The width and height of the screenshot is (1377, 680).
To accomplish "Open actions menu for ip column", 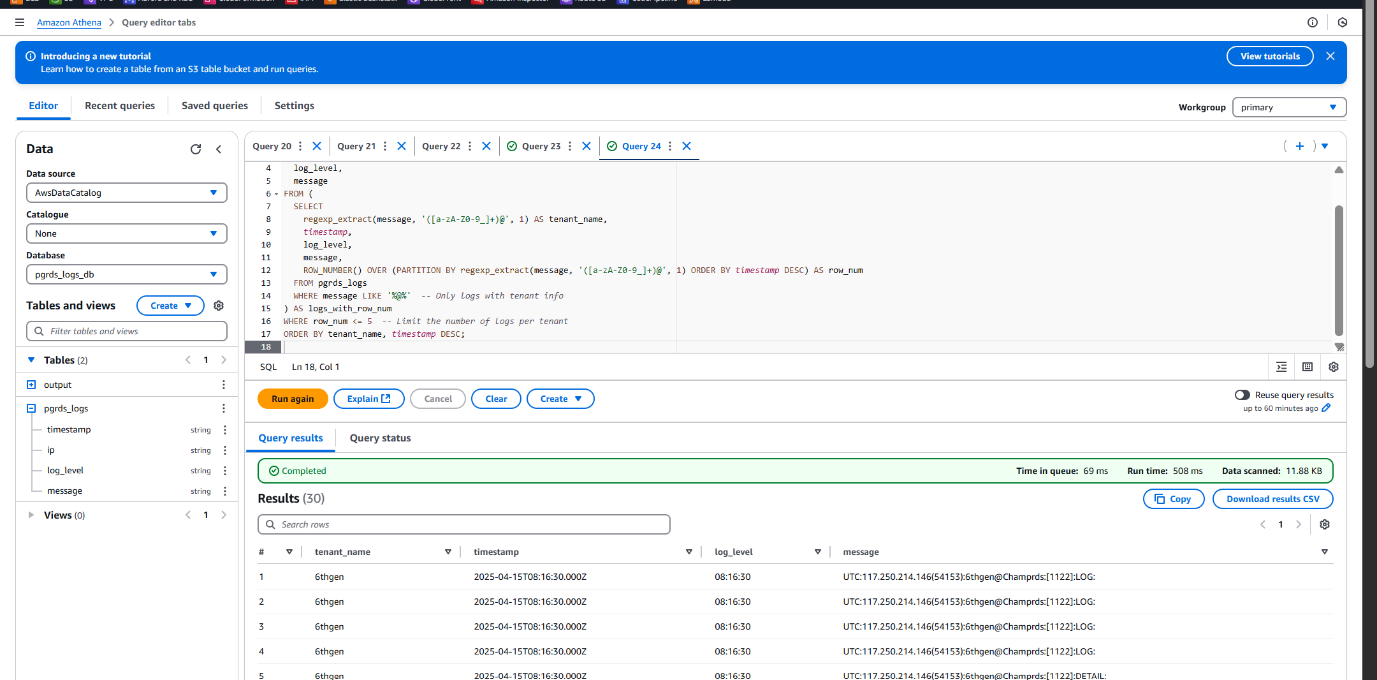I will point(224,450).
